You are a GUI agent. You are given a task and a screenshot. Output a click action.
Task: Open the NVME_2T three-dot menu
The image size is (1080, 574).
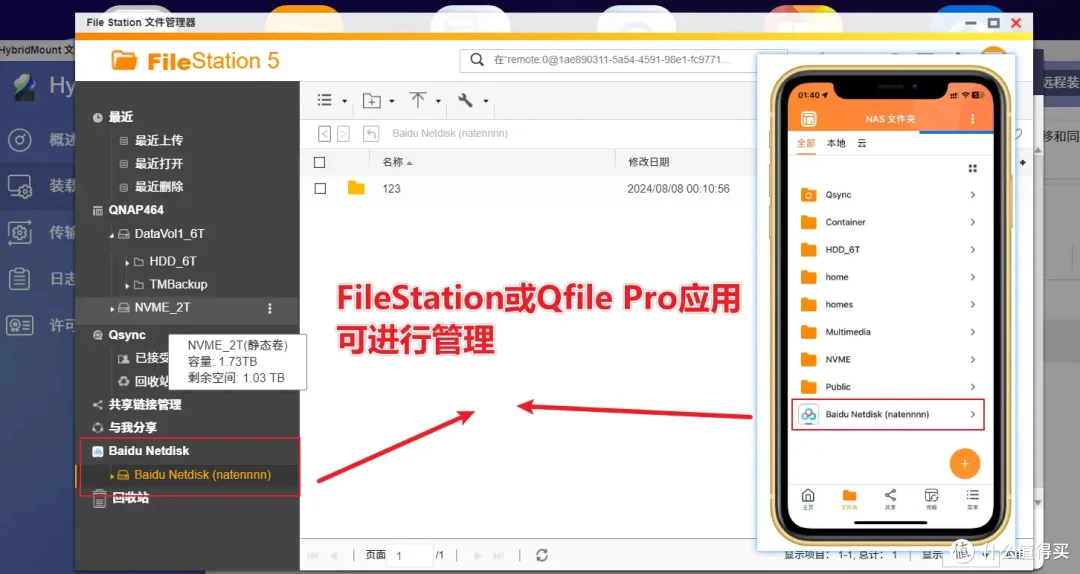pos(270,309)
